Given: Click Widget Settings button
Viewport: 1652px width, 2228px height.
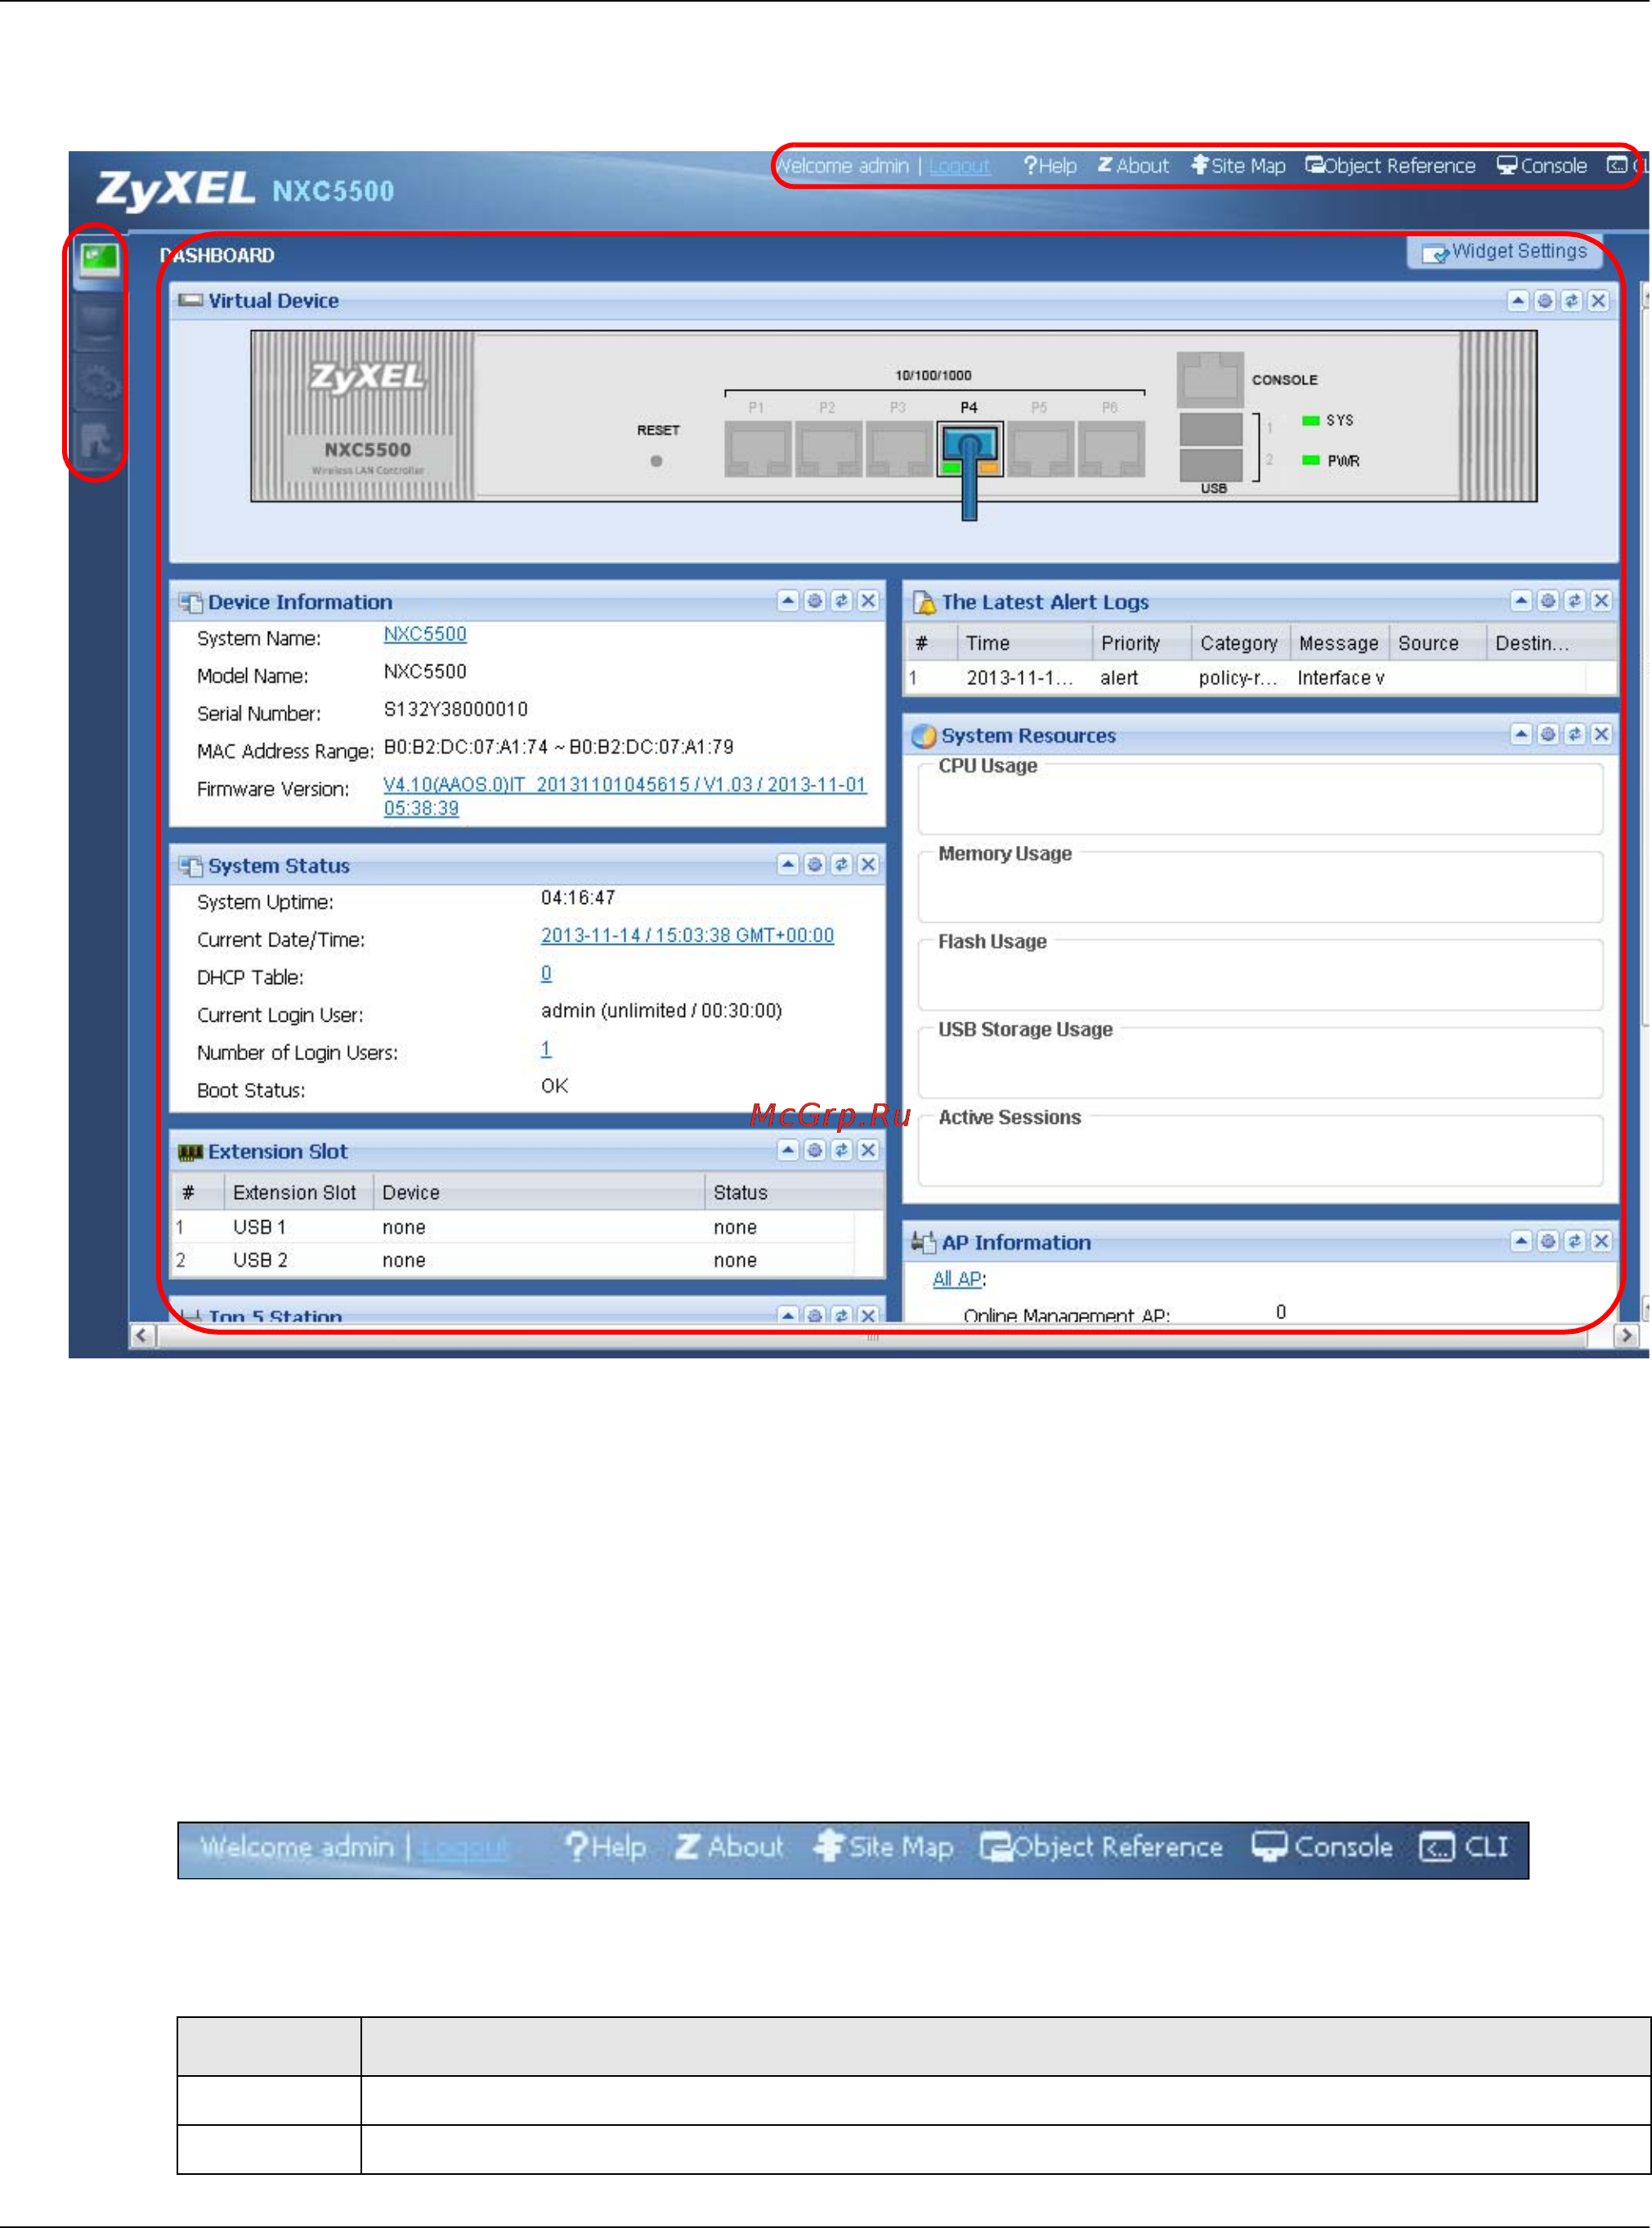Looking at the screenshot, I should tap(1505, 252).
